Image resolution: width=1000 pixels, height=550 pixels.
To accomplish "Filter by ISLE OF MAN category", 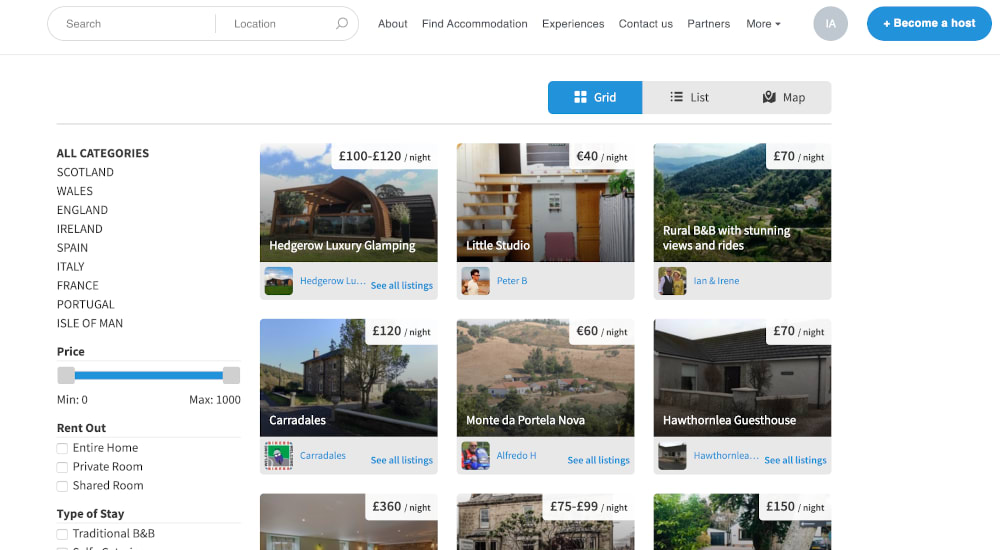I will 89,323.
